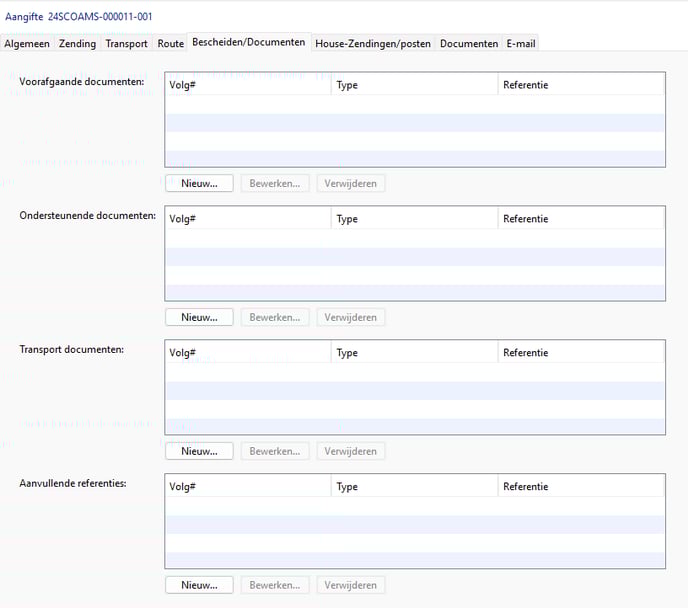688x608 pixels.
Task: Open the Zending tab
Action: [x=77, y=43]
